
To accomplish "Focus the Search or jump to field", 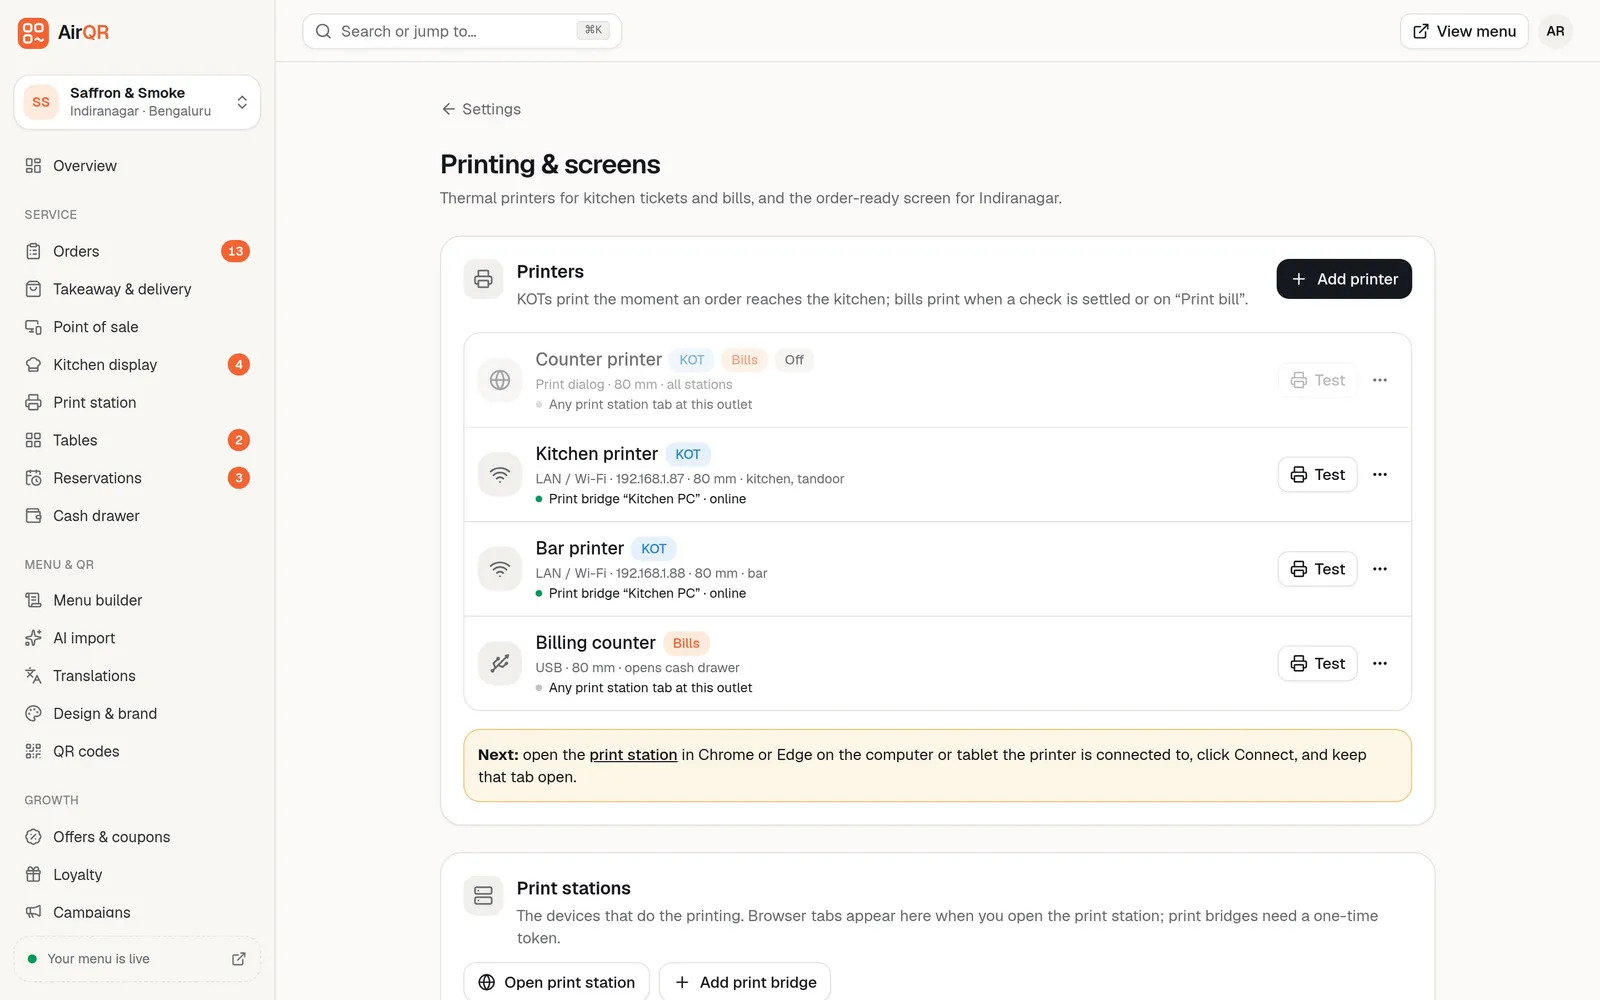I will pos(462,31).
